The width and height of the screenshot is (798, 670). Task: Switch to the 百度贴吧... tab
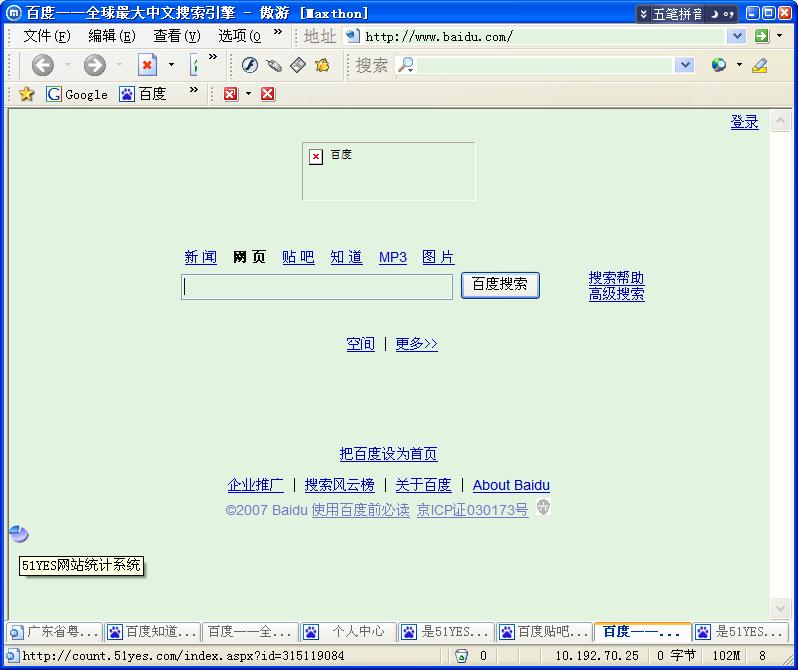point(545,632)
